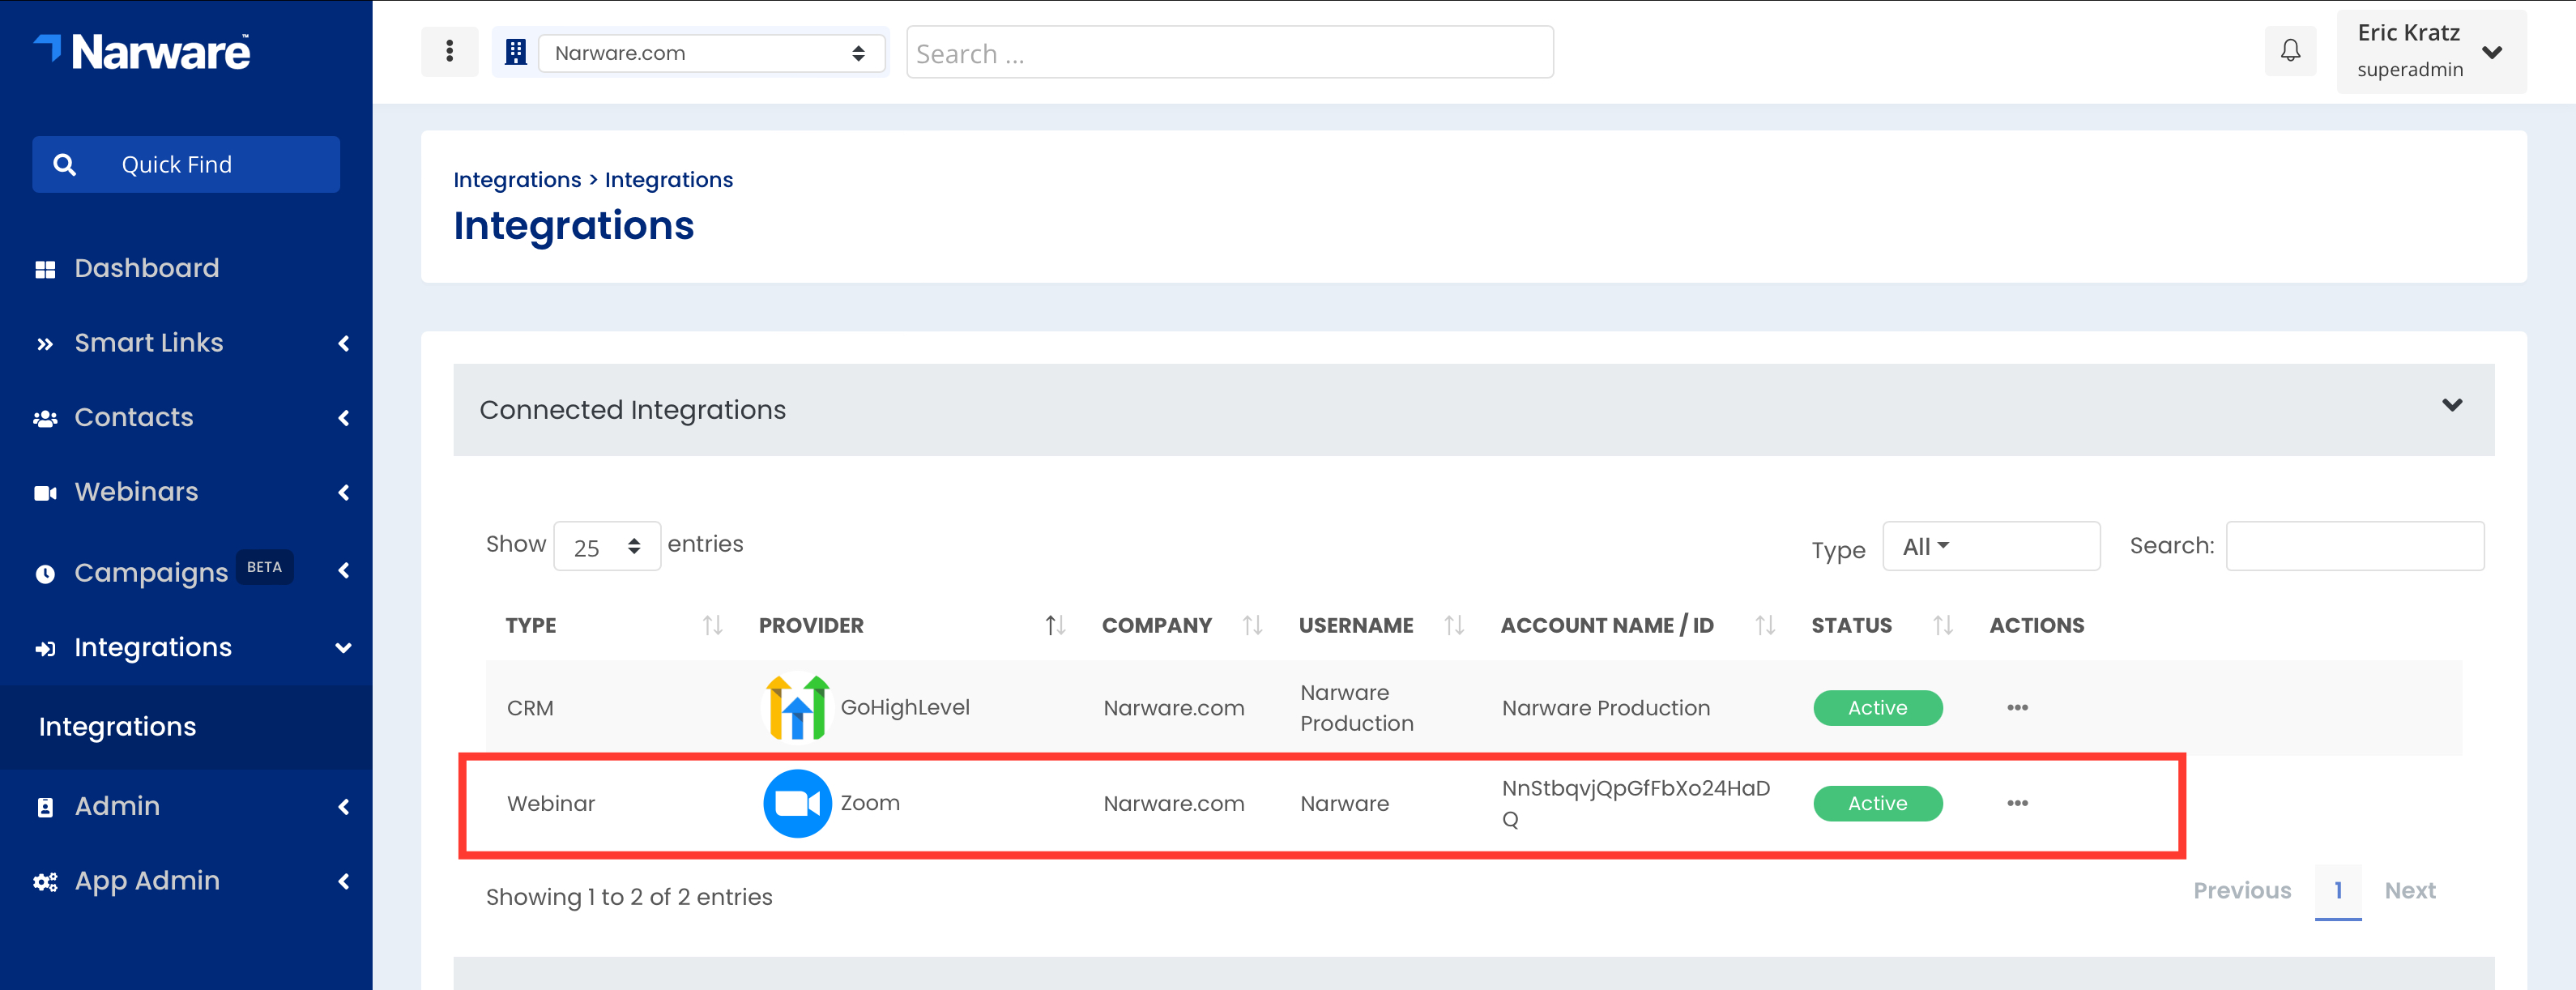Image resolution: width=2576 pixels, height=990 pixels.
Task: Click the Contacts people icon
Action: pyautogui.click(x=45, y=418)
